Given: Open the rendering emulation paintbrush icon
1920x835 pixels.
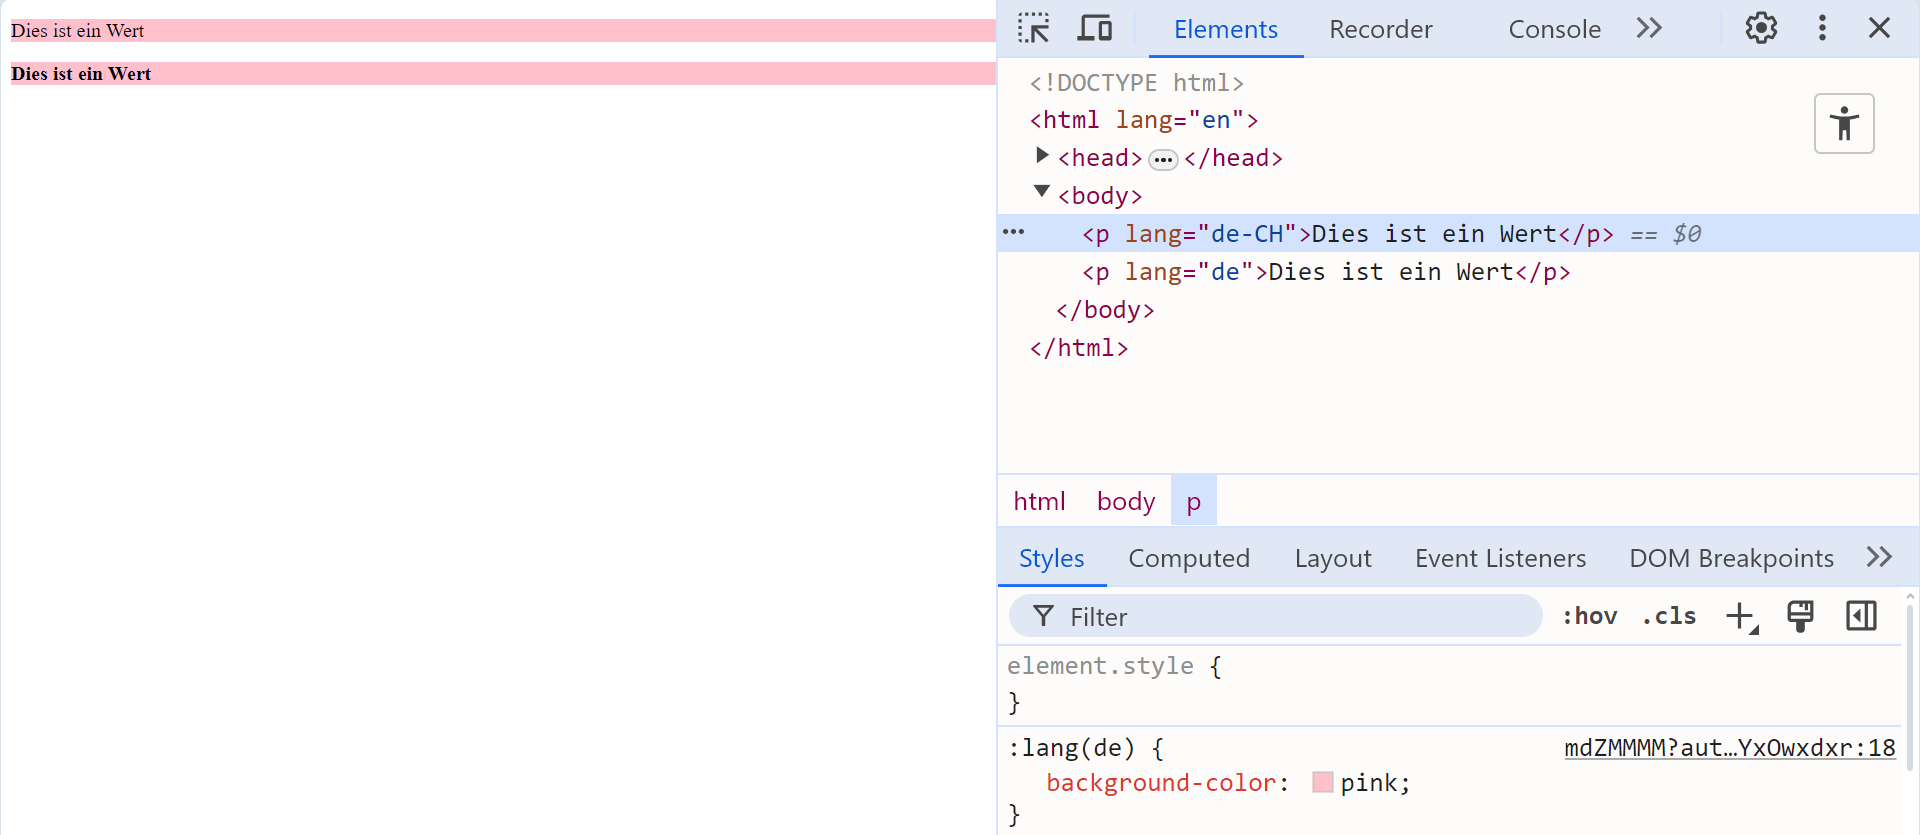Looking at the screenshot, I should [1800, 616].
